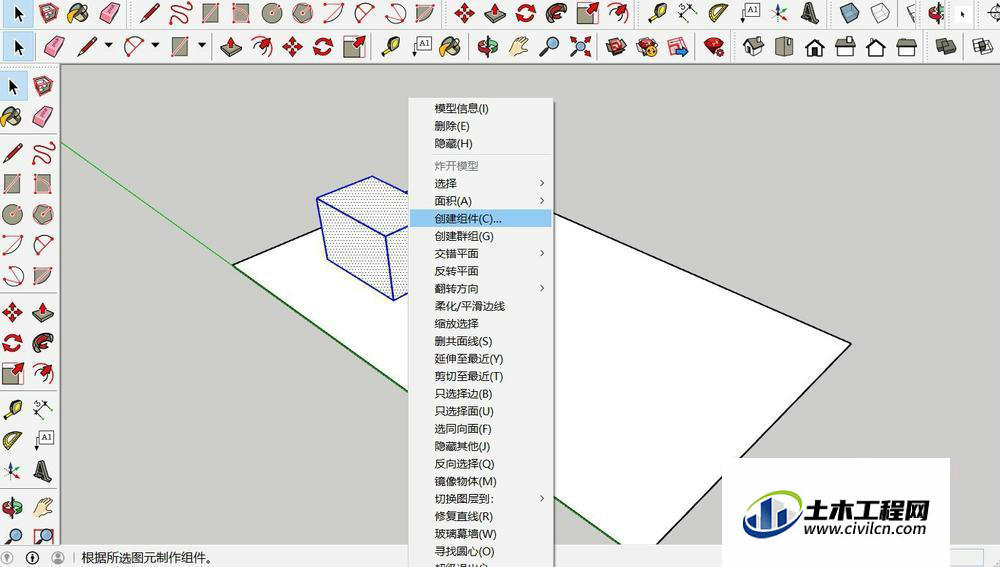1000x567 pixels.
Task: Pick the Protractor in left vertical toolbar
Action: 12,440
